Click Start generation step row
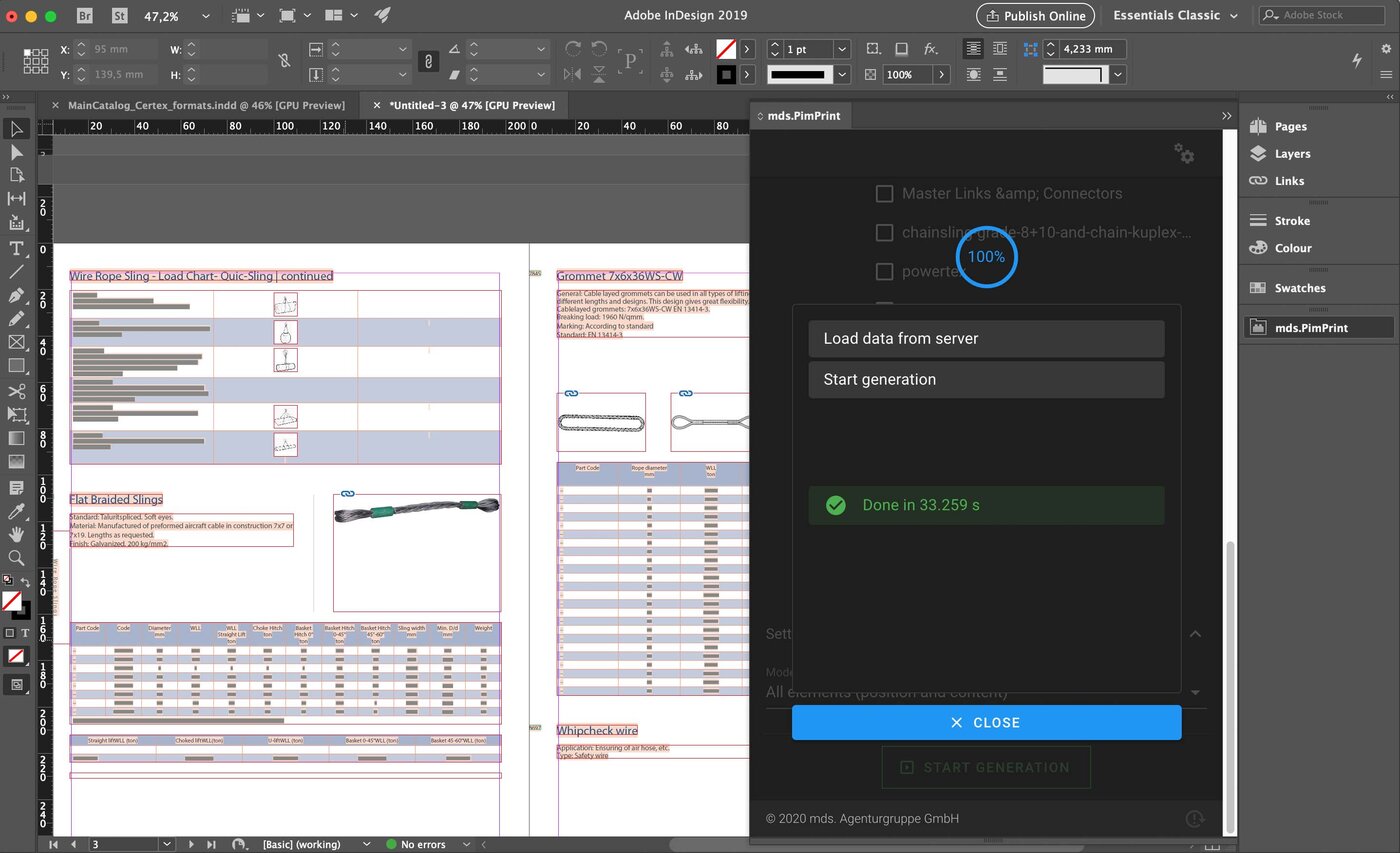Image resolution: width=1400 pixels, height=853 pixels. [x=986, y=380]
